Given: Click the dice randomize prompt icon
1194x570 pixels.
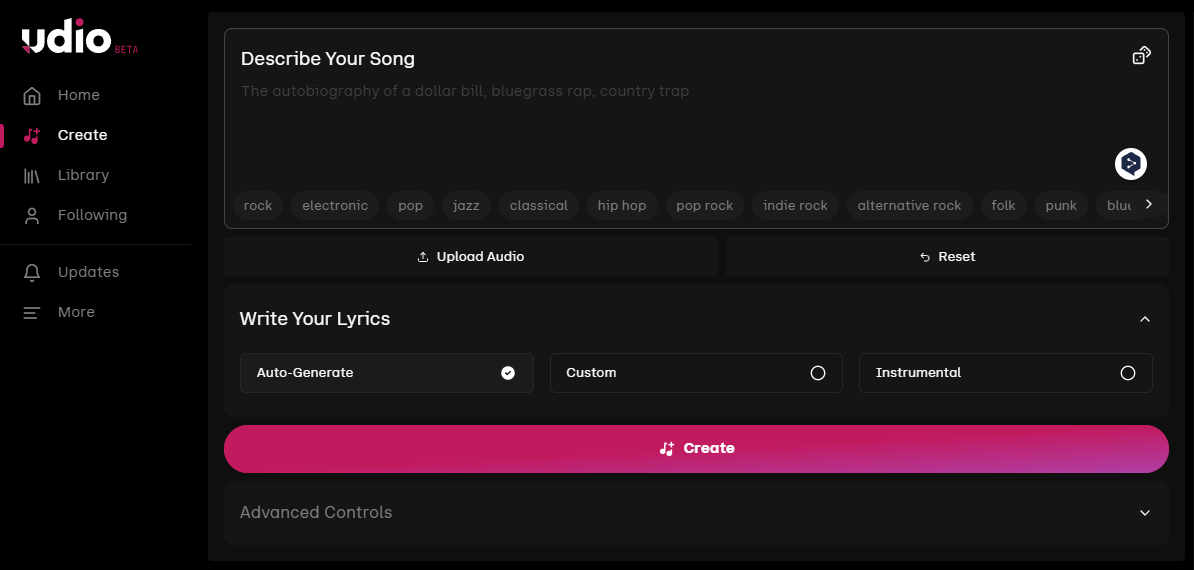Looking at the screenshot, I should [1141, 56].
